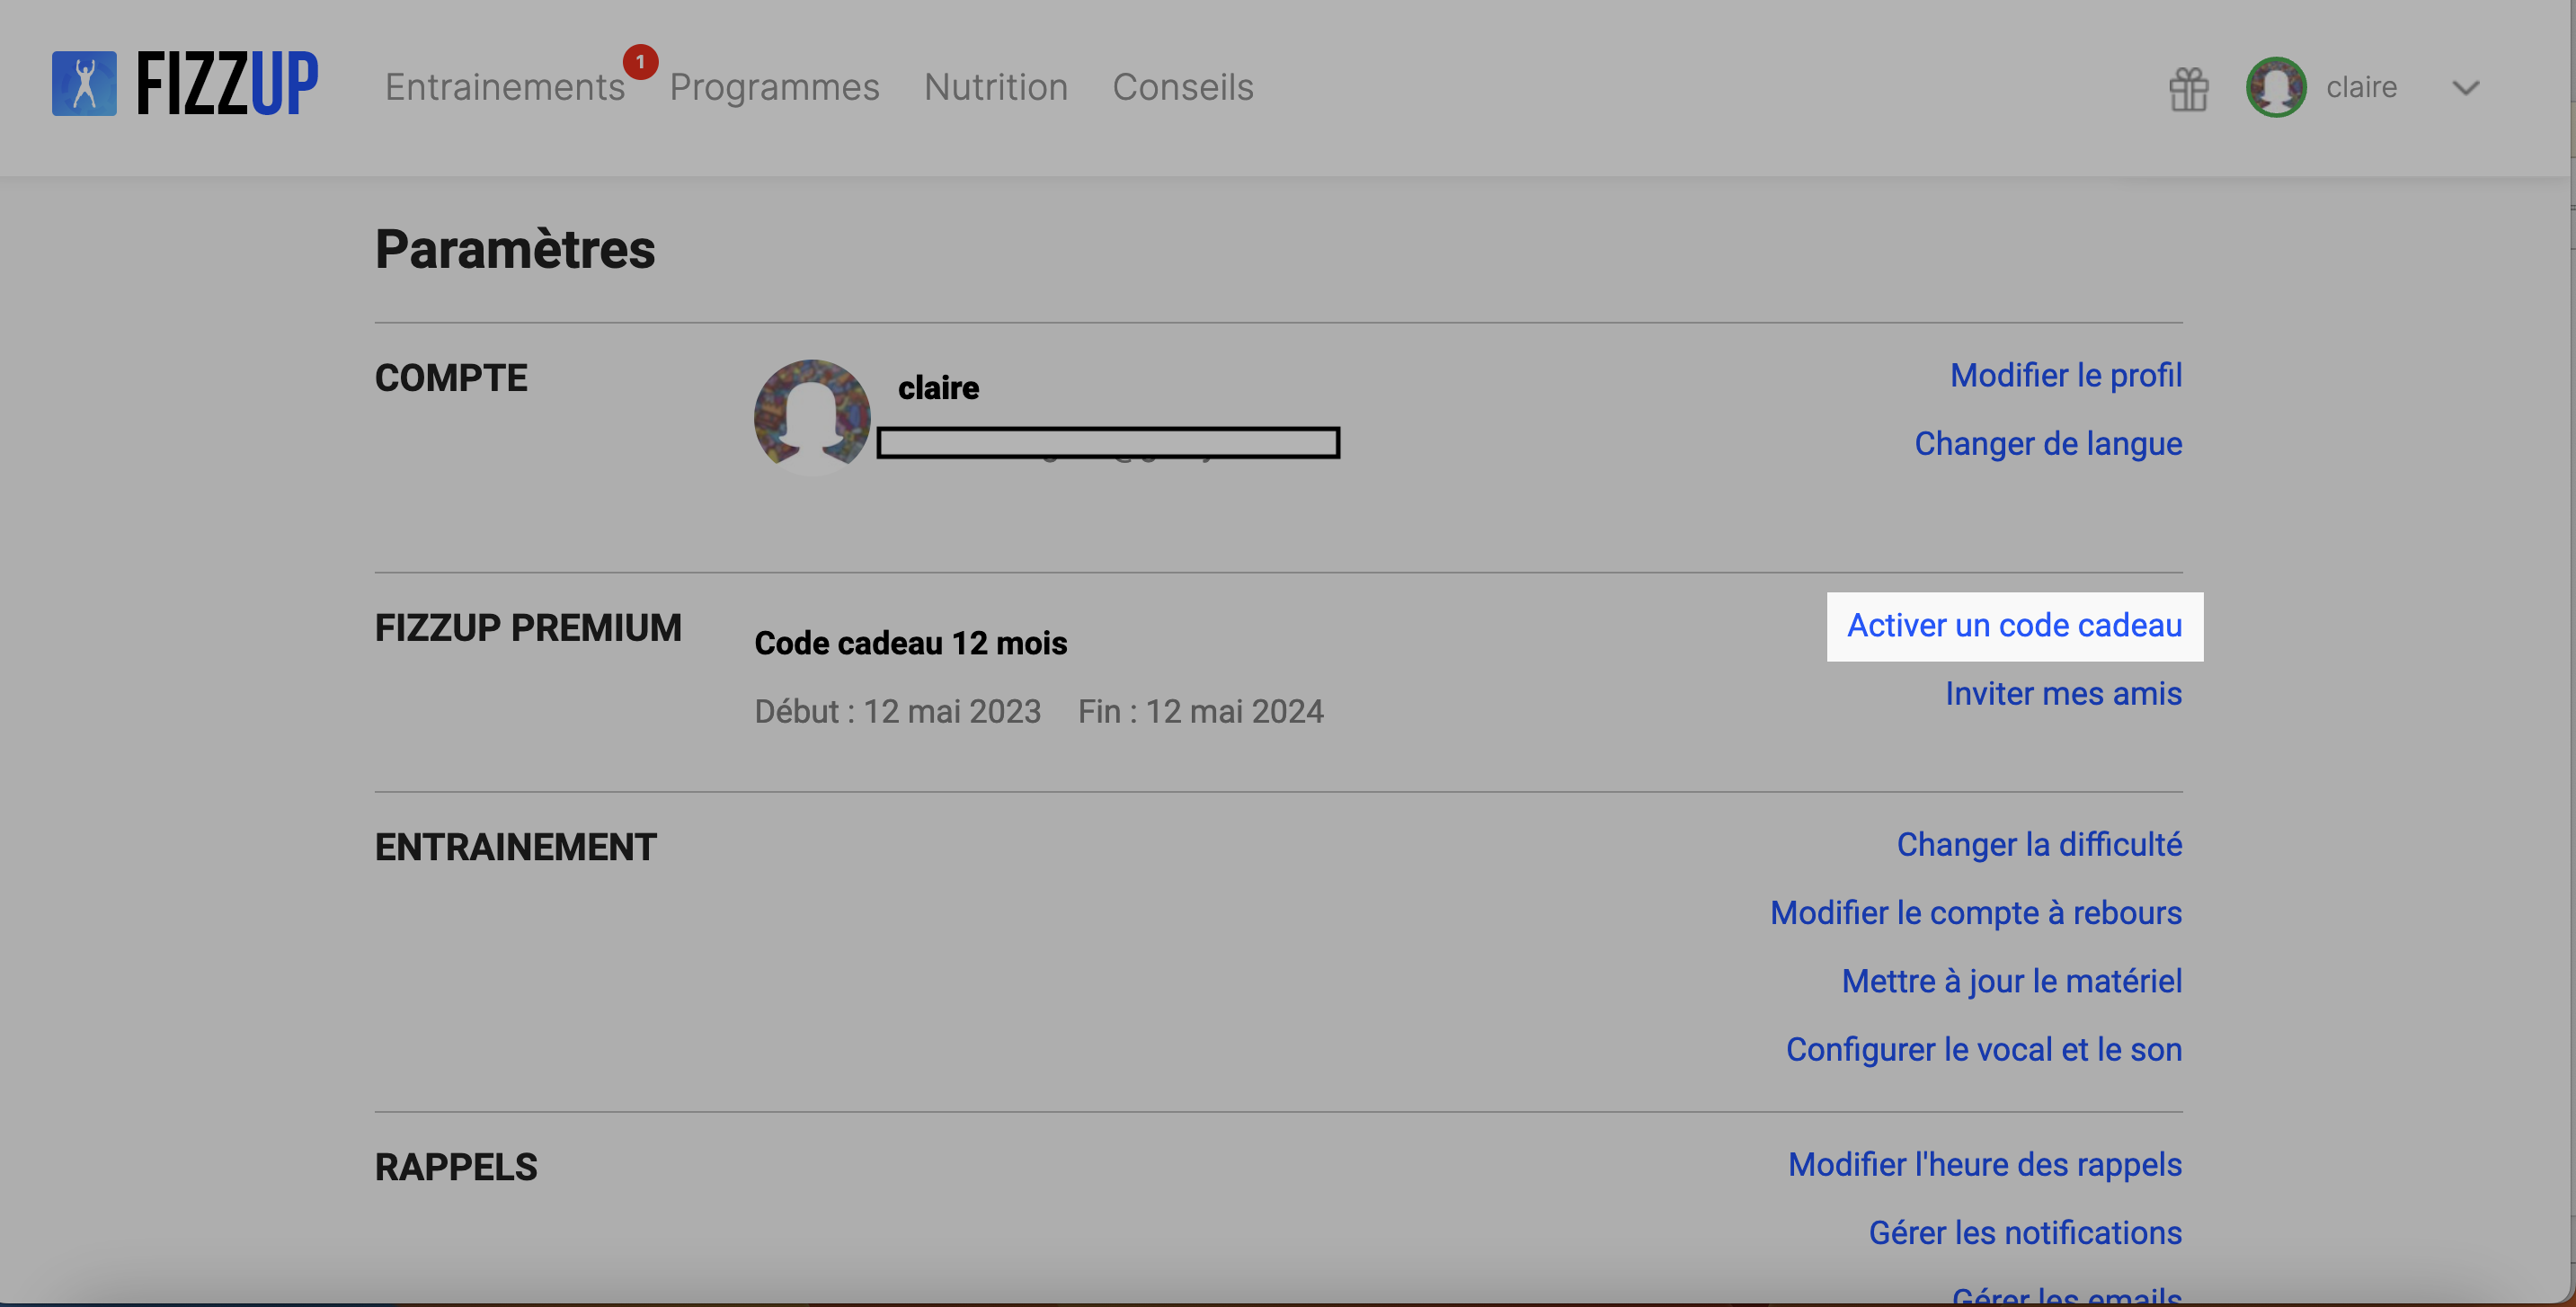Viewport: 2576px width, 1307px height.
Task: Click Modifier le profil link
Action: point(2066,375)
